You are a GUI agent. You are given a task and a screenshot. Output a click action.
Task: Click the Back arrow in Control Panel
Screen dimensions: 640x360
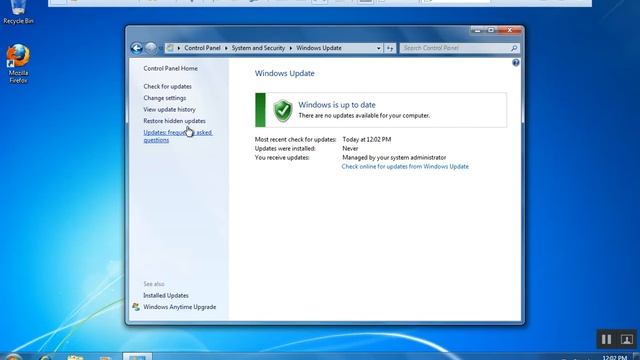click(137, 48)
